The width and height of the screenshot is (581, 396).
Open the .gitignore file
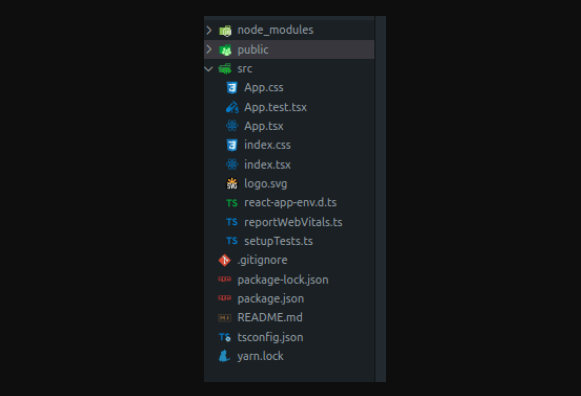point(262,260)
